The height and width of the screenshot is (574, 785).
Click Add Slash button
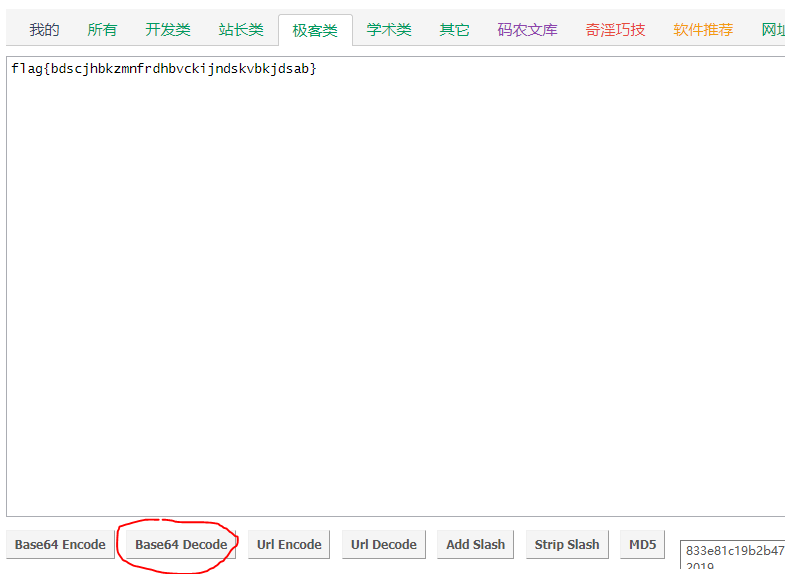tap(476, 544)
